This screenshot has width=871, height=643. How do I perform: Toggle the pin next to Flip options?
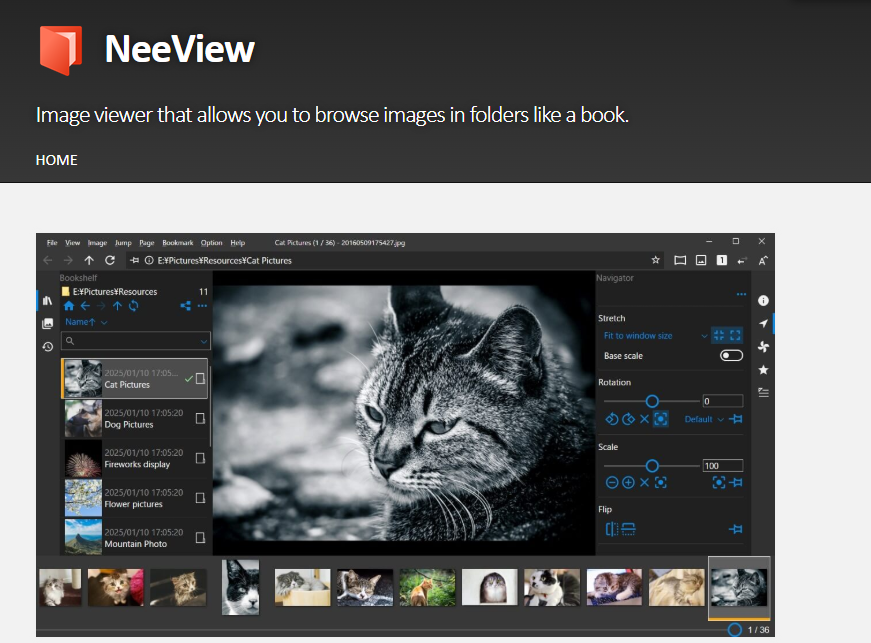[x=736, y=529]
